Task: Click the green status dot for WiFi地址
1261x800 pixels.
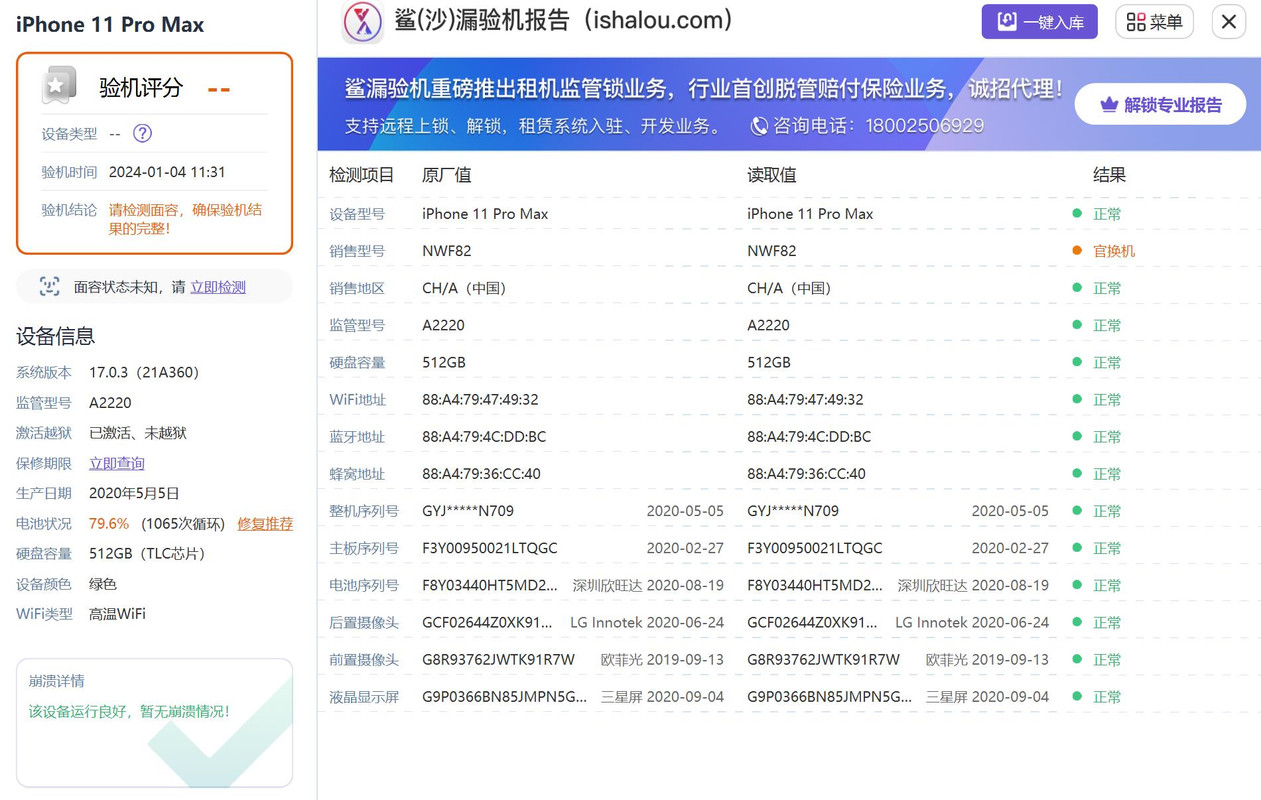Action: click(x=1077, y=398)
